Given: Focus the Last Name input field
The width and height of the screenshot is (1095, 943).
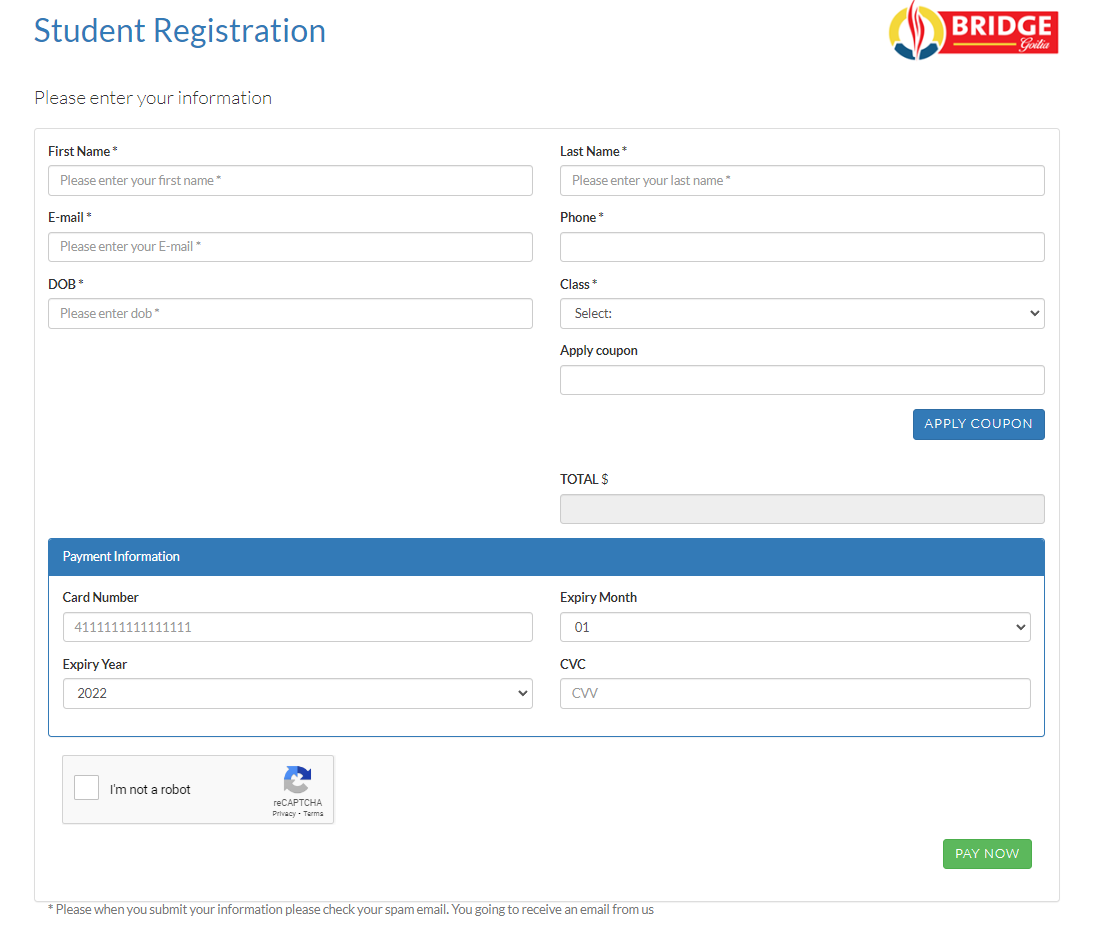Looking at the screenshot, I should coord(802,181).
